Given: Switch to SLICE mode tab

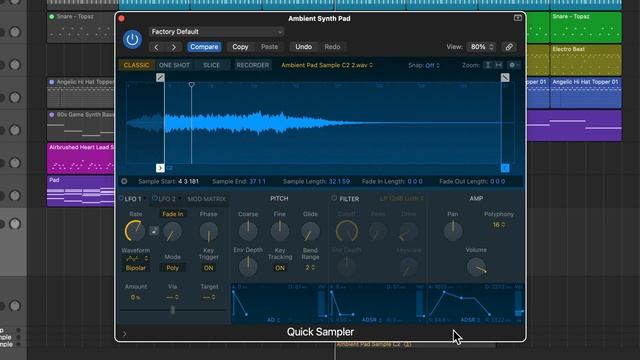Looking at the screenshot, I should click(211, 65).
